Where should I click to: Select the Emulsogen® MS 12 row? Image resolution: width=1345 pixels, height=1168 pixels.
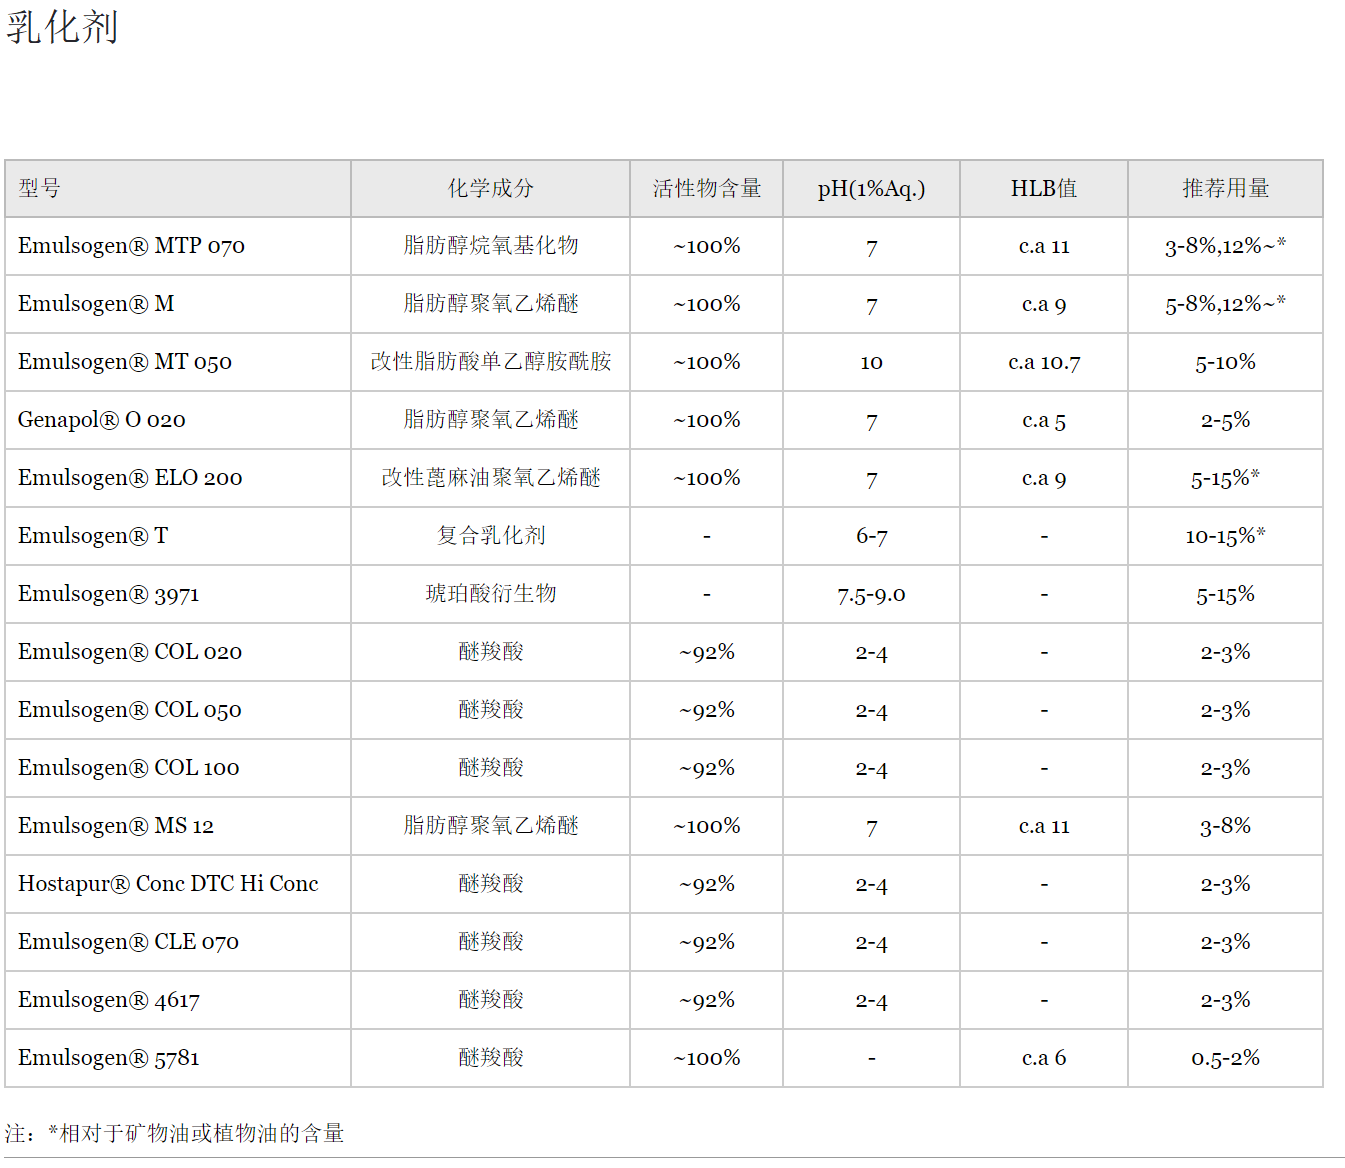pyautogui.click(x=112, y=826)
